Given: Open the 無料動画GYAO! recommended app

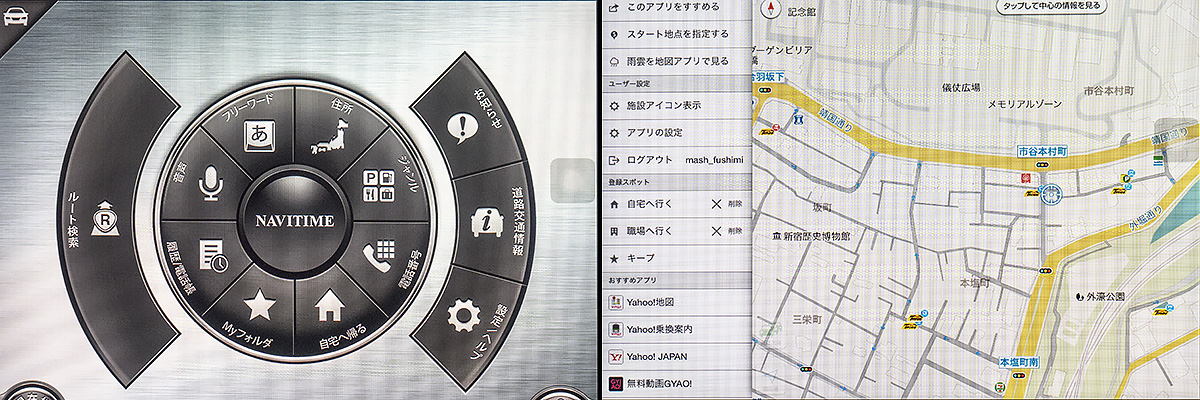Looking at the screenshot, I should [x=677, y=383].
